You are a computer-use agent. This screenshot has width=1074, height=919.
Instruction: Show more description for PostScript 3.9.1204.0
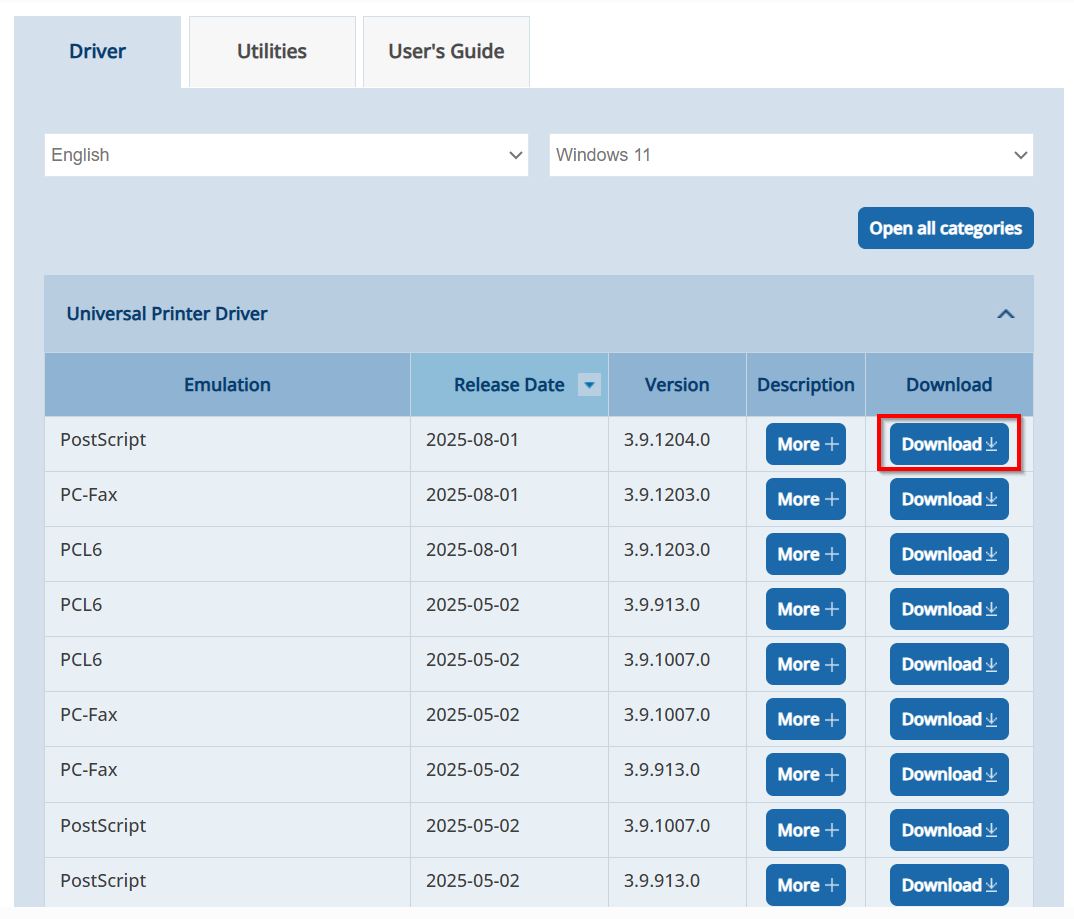(x=805, y=444)
